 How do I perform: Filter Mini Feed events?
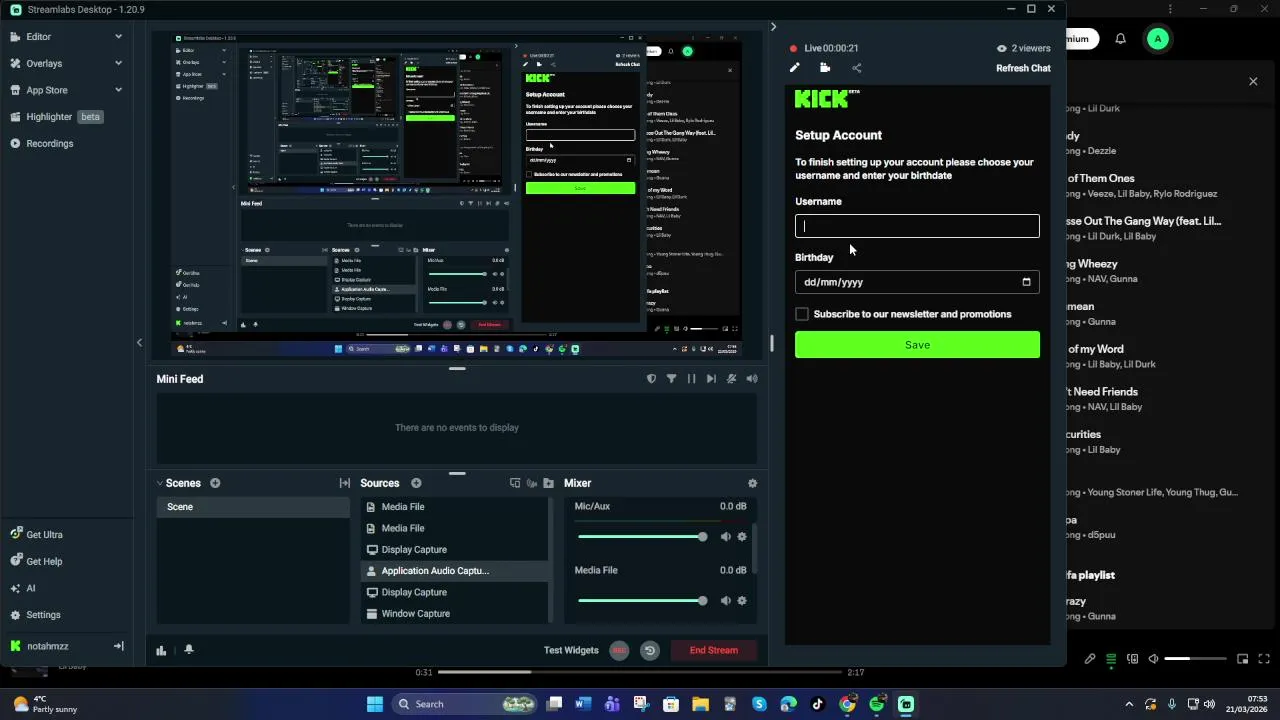tap(671, 379)
